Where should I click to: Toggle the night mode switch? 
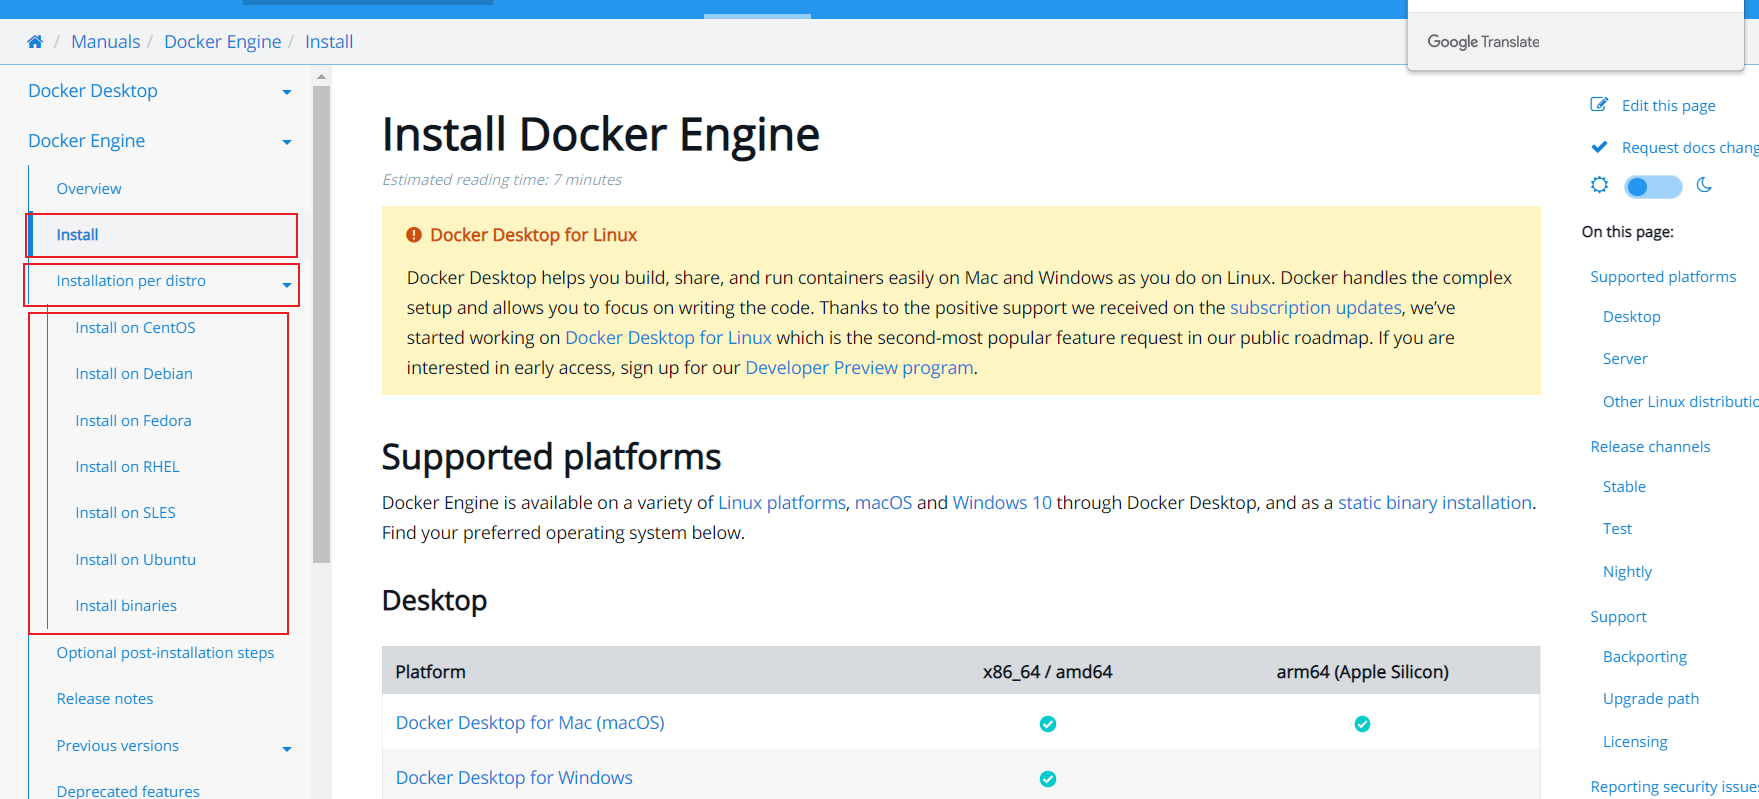pyautogui.click(x=1653, y=186)
